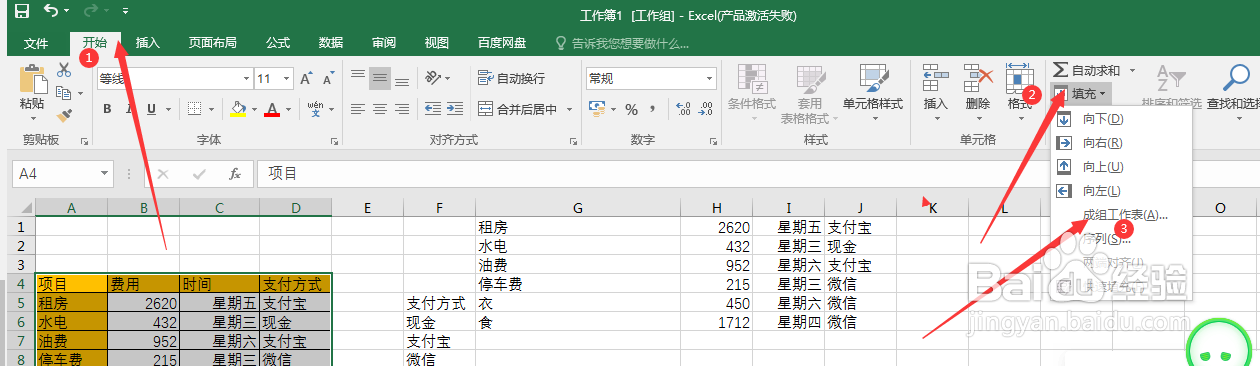Image resolution: width=1260 pixels, height=366 pixels.
Task: Expand the font color dropdown arrow
Action: point(288,109)
